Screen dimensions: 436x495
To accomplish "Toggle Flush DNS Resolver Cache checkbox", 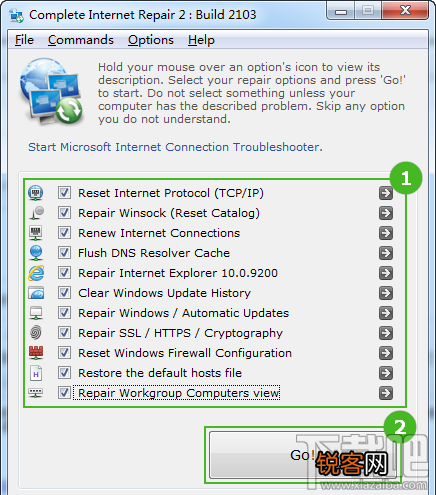I will coord(64,253).
